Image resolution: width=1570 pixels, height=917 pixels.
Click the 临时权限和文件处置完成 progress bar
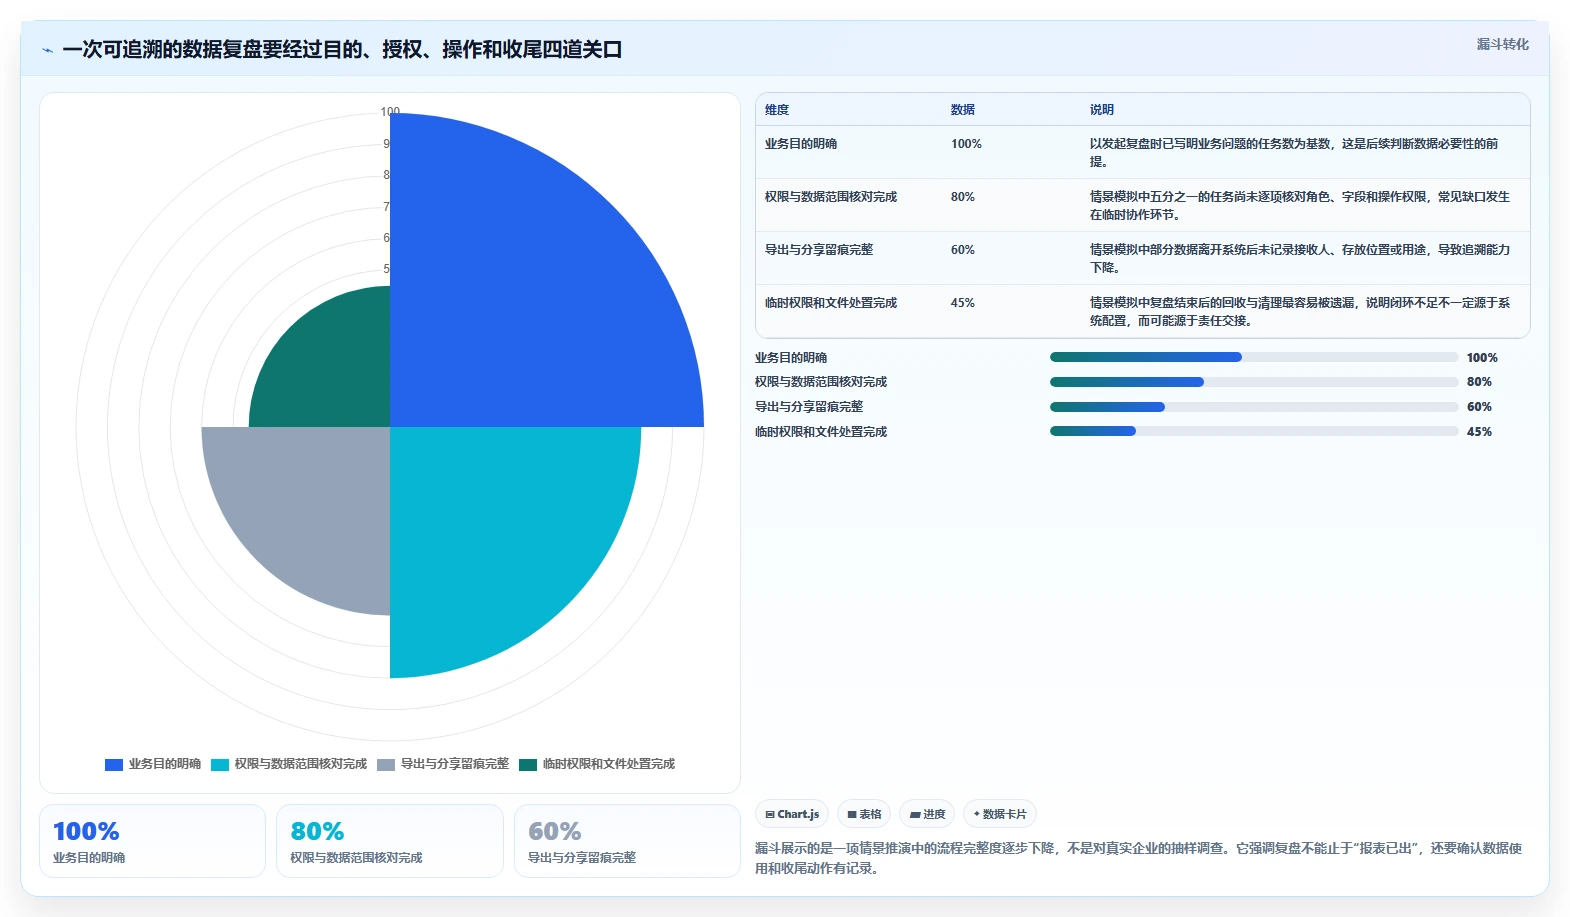(1254, 432)
